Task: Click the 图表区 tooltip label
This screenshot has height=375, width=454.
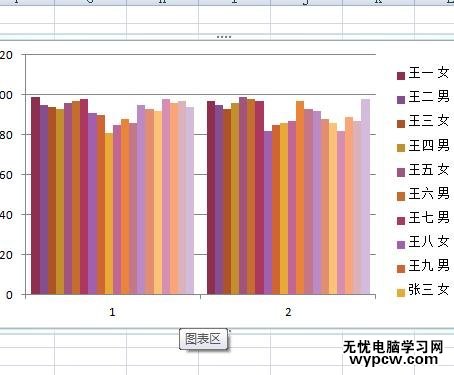Action: point(203,339)
